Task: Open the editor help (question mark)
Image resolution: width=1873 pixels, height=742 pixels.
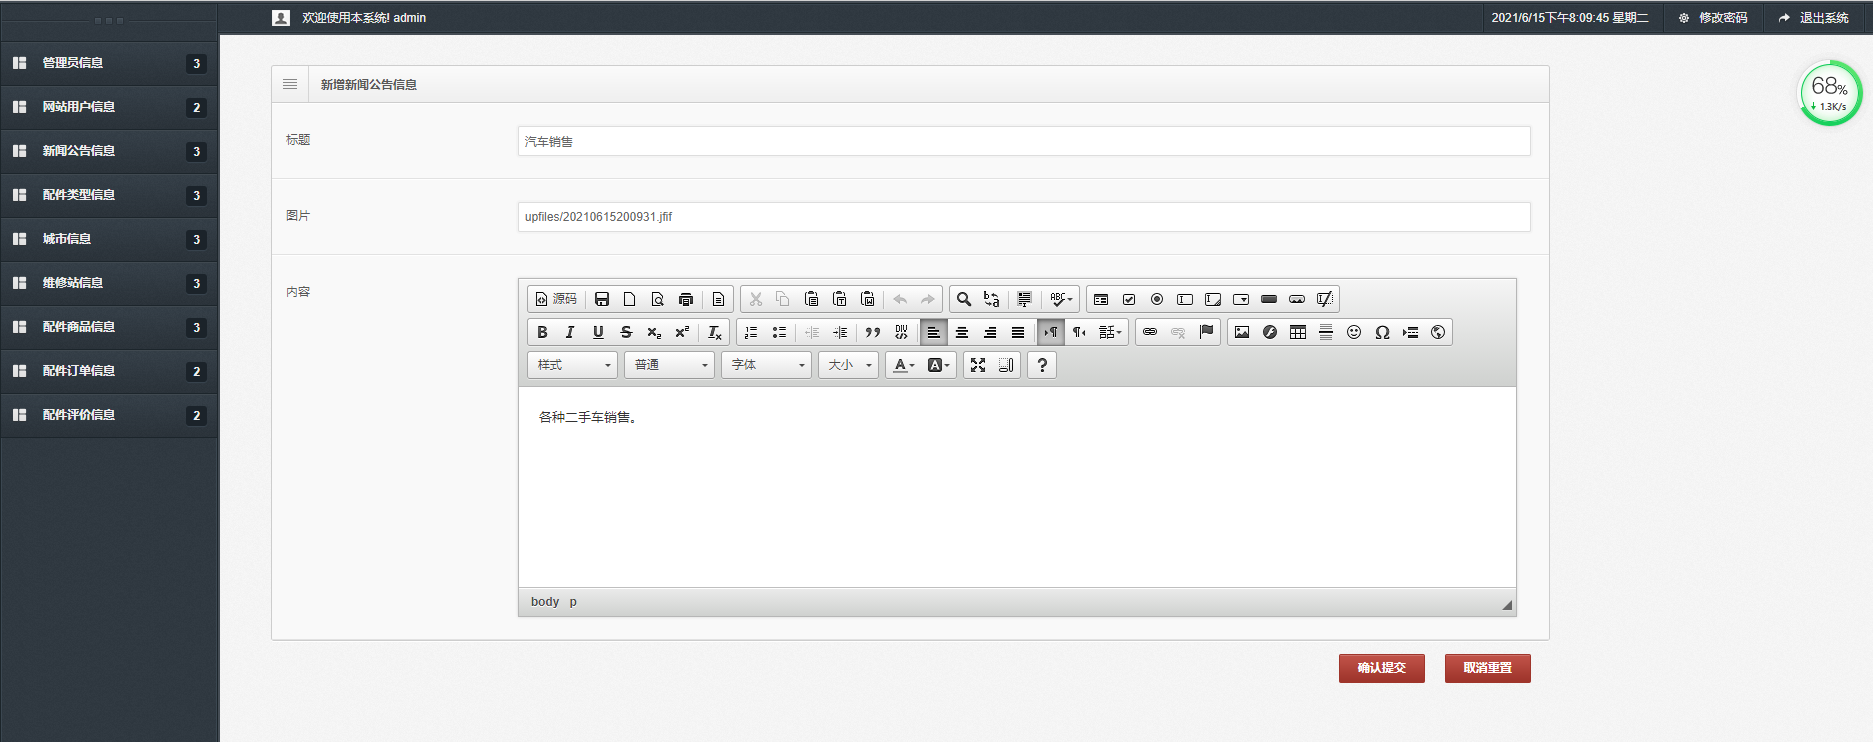Action: click(1042, 365)
